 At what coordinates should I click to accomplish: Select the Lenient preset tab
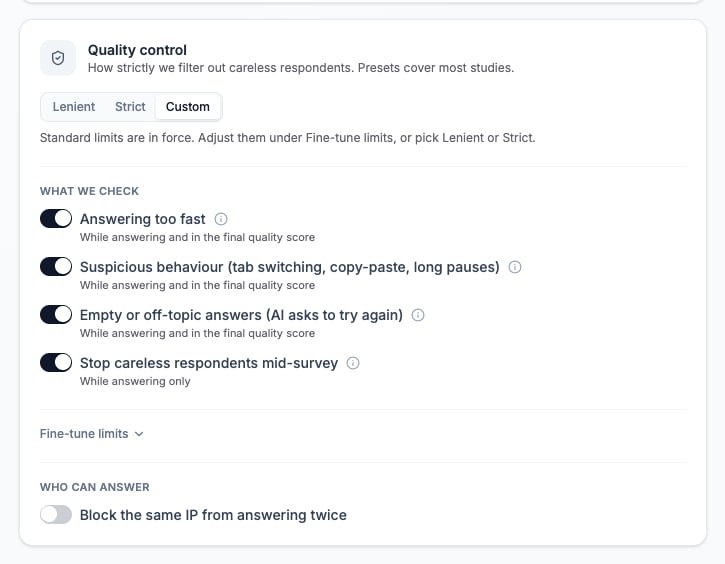pyautogui.click(x=74, y=107)
